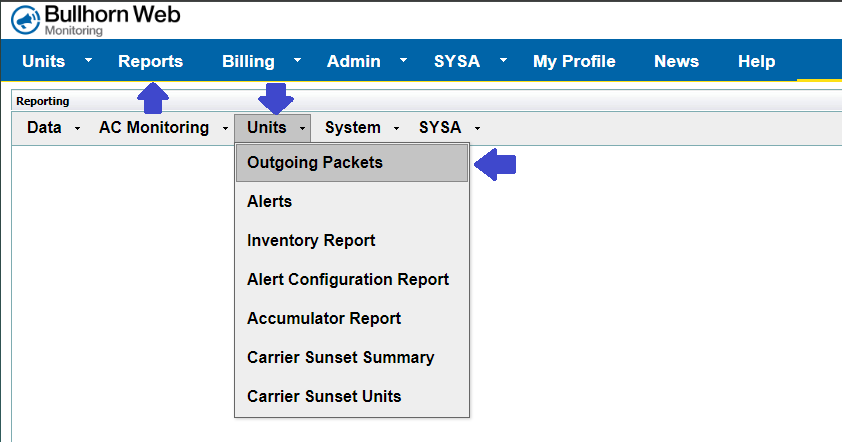Viewport: 842px width, 442px height.
Task: Open the AC Monitoring reporting submenu
Action: point(154,128)
